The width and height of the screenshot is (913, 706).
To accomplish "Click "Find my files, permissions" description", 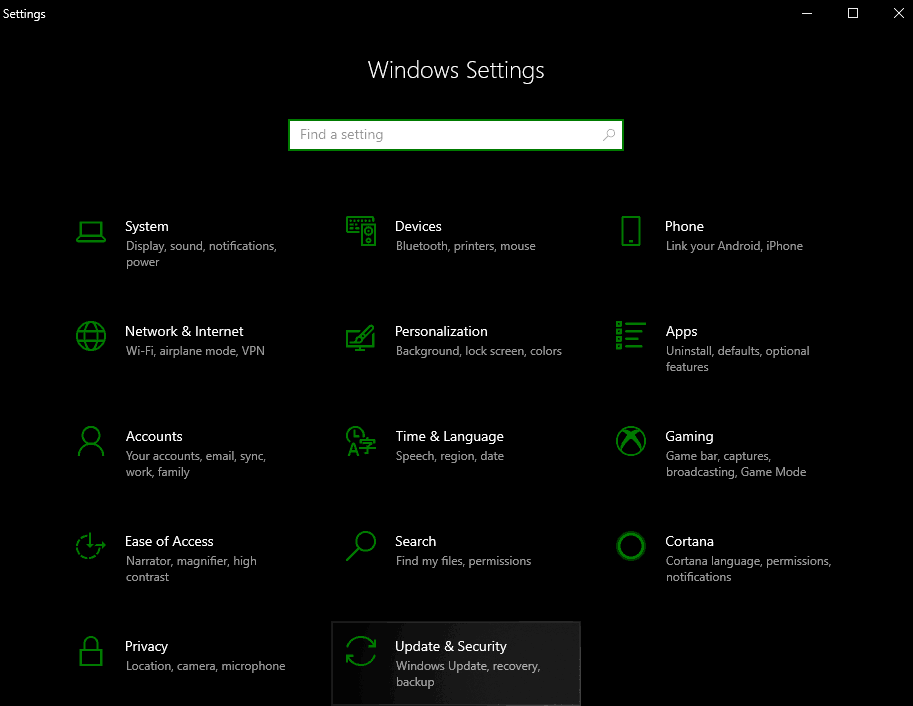I will coord(463,561).
